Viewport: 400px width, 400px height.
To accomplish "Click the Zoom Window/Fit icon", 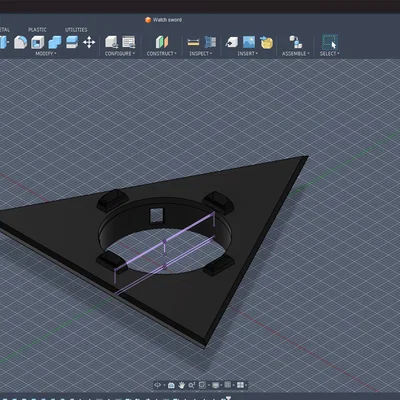I will (x=202, y=385).
